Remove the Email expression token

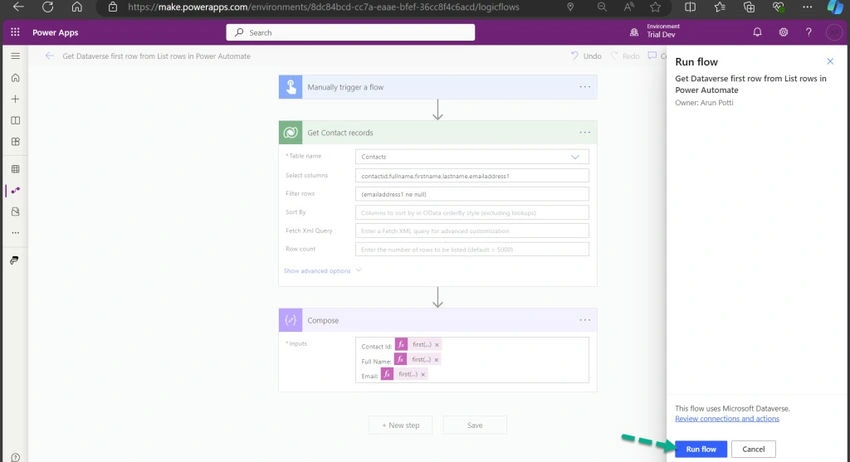[x=423, y=374]
